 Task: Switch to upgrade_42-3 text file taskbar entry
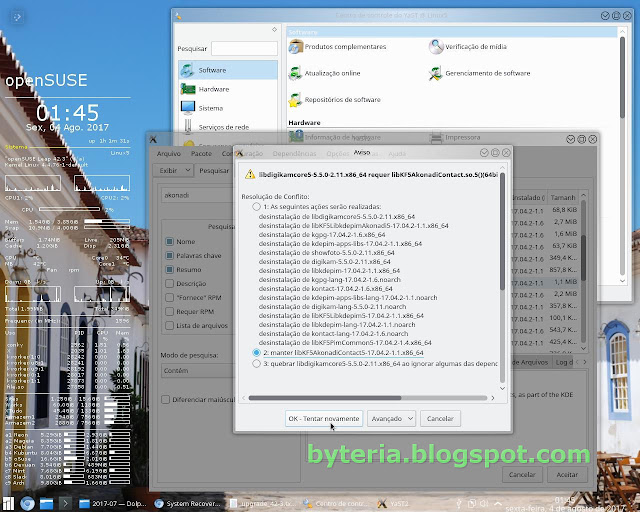(262, 504)
